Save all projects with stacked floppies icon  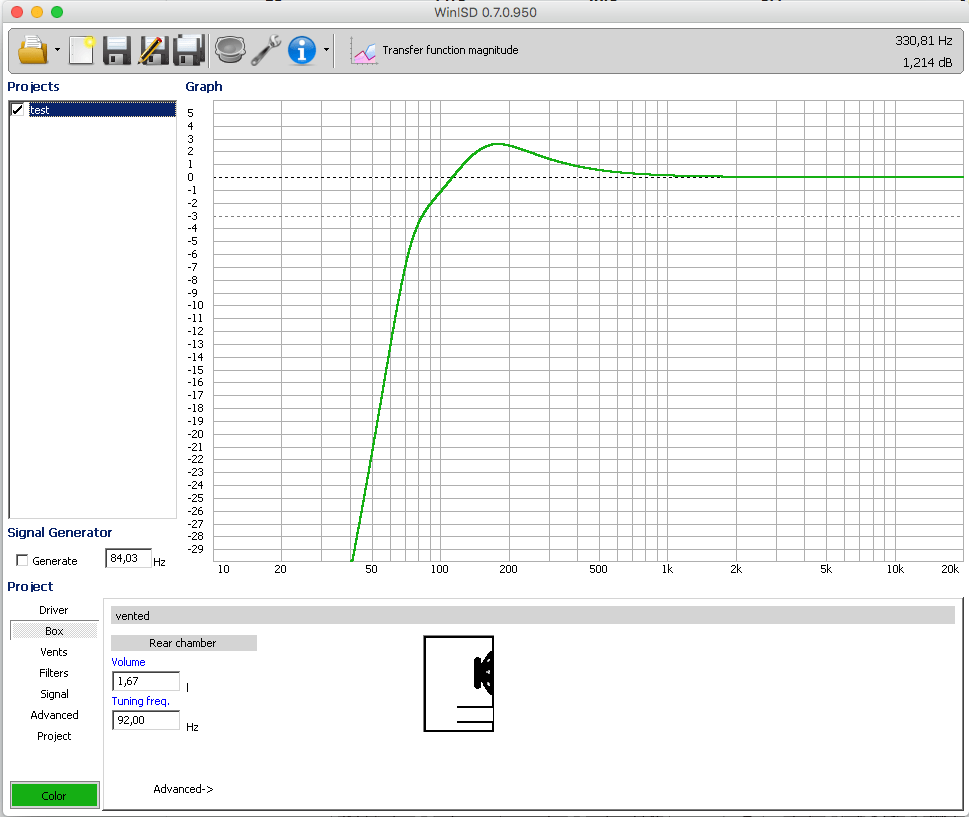188,50
